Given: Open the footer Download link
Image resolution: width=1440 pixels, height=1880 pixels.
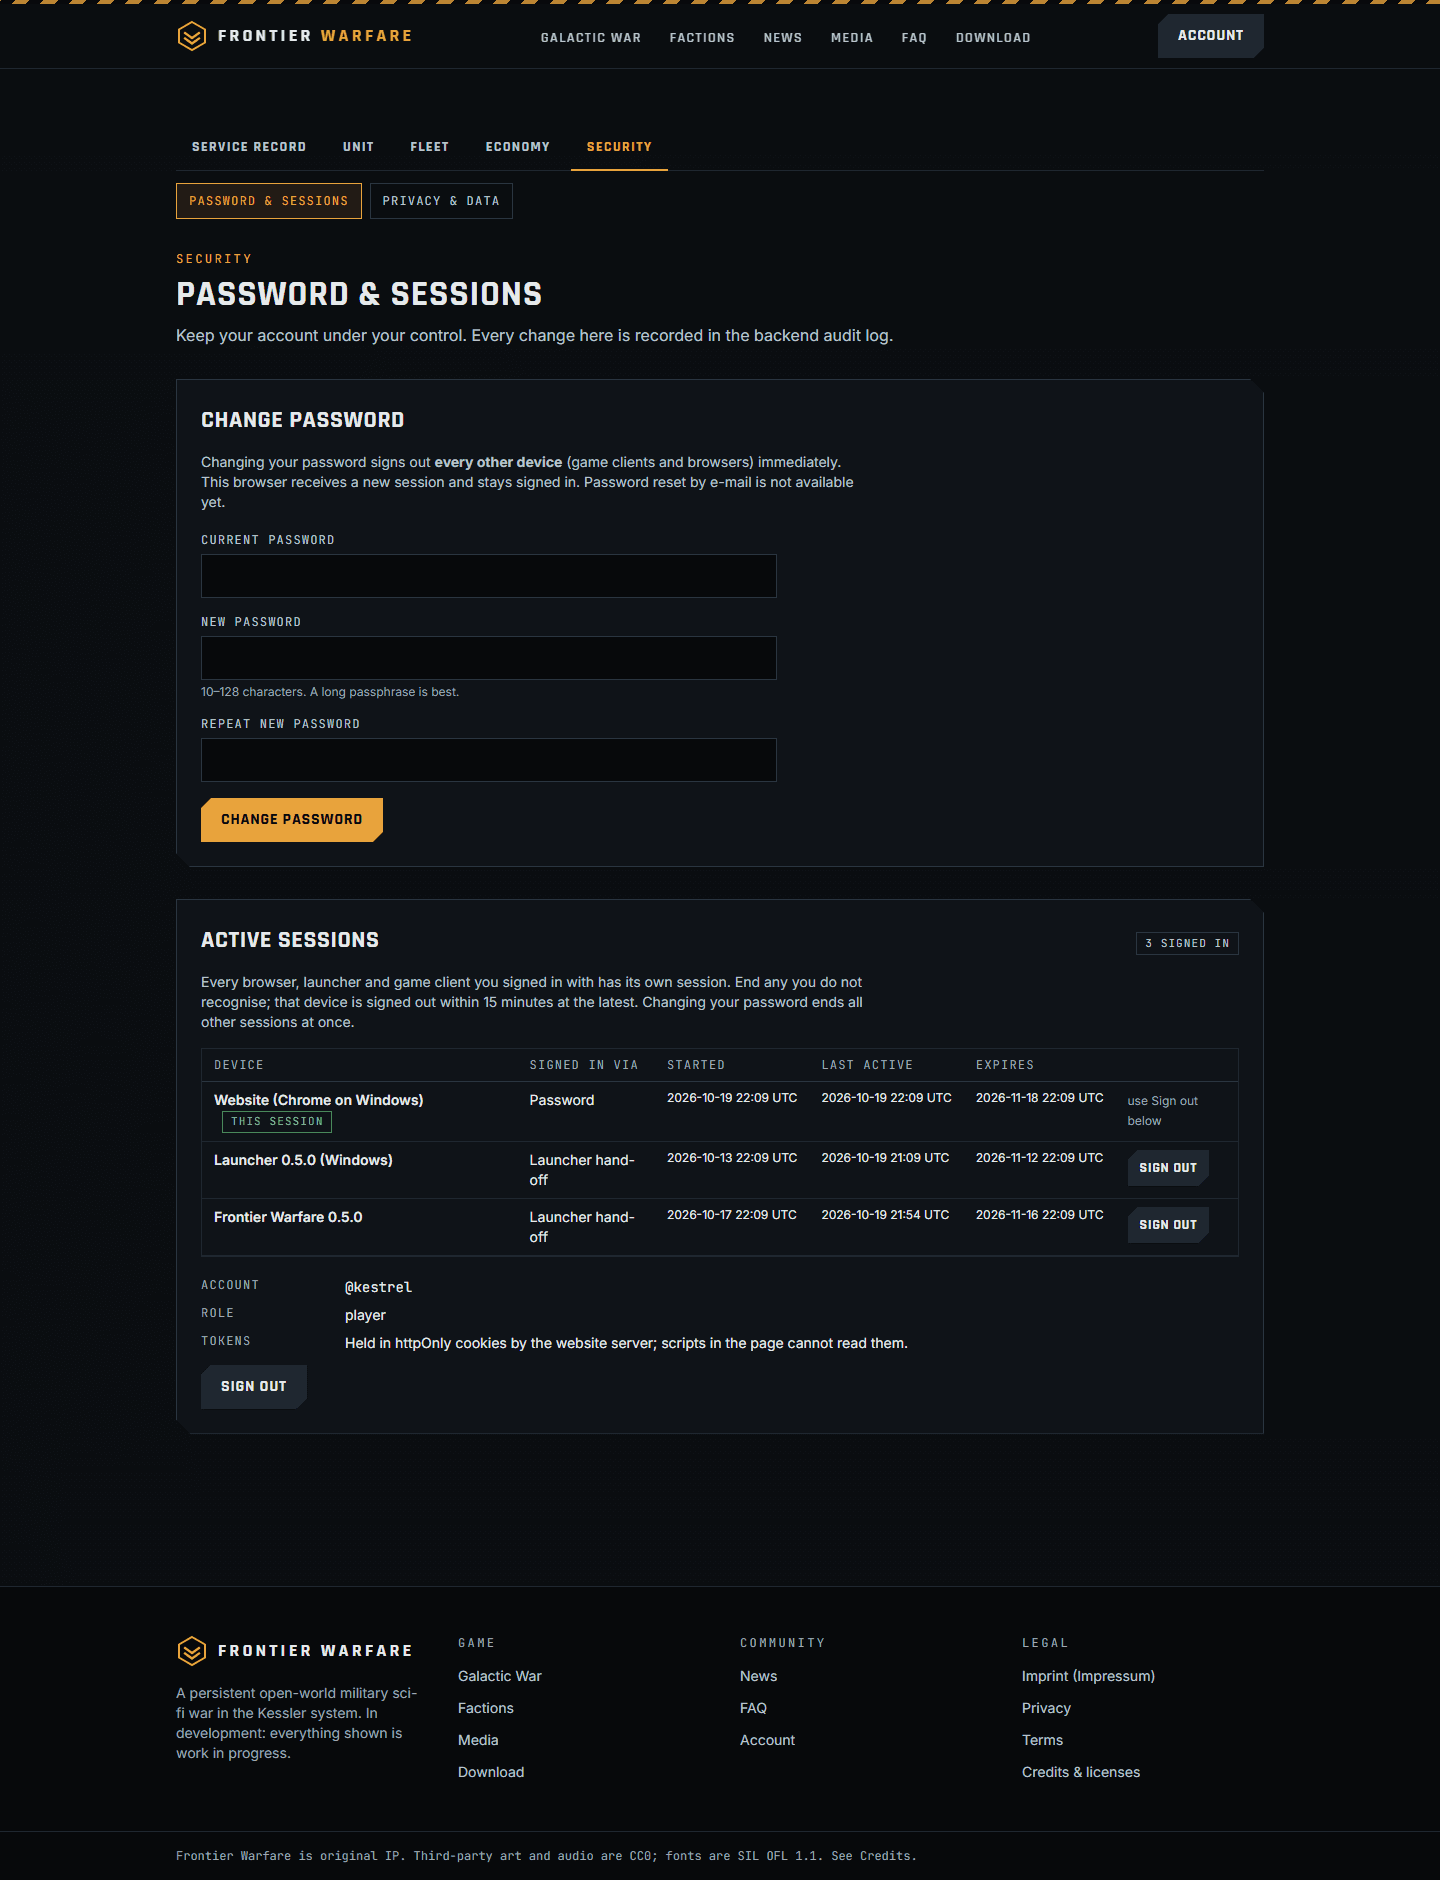Looking at the screenshot, I should pos(491,1772).
